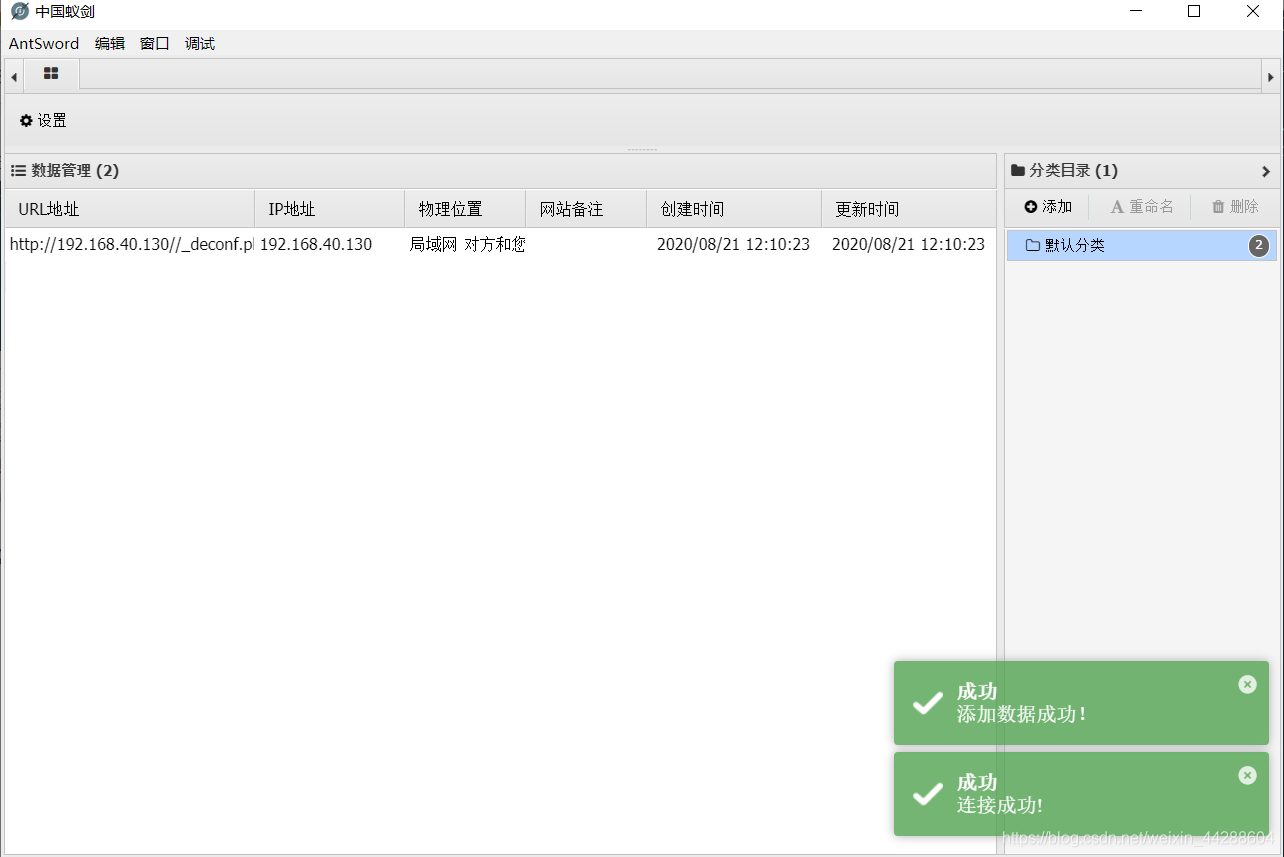Viewport: 1284px width, 857px height.
Task: Click the 中国蚁剑 app icon in title bar
Action: [x=20, y=12]
